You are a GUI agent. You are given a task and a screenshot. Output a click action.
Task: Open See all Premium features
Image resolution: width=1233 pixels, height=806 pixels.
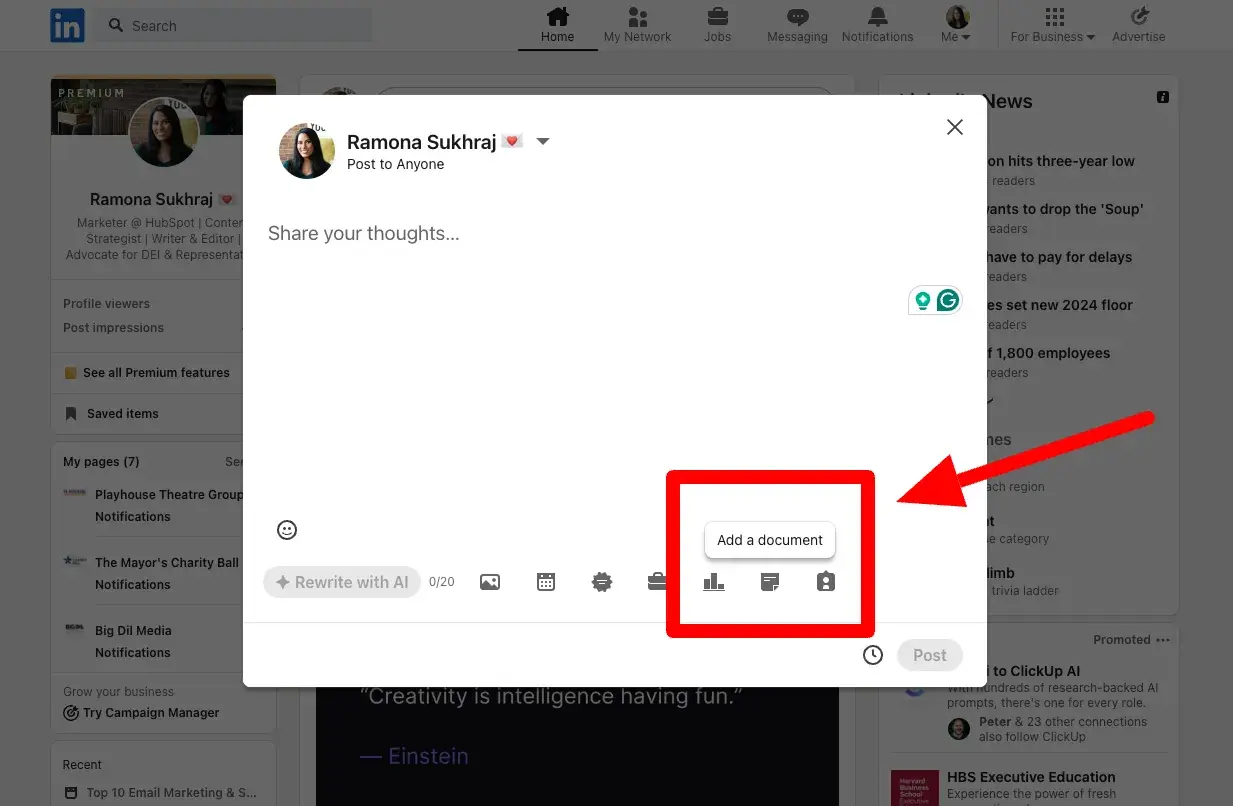(x=147, y=372)
